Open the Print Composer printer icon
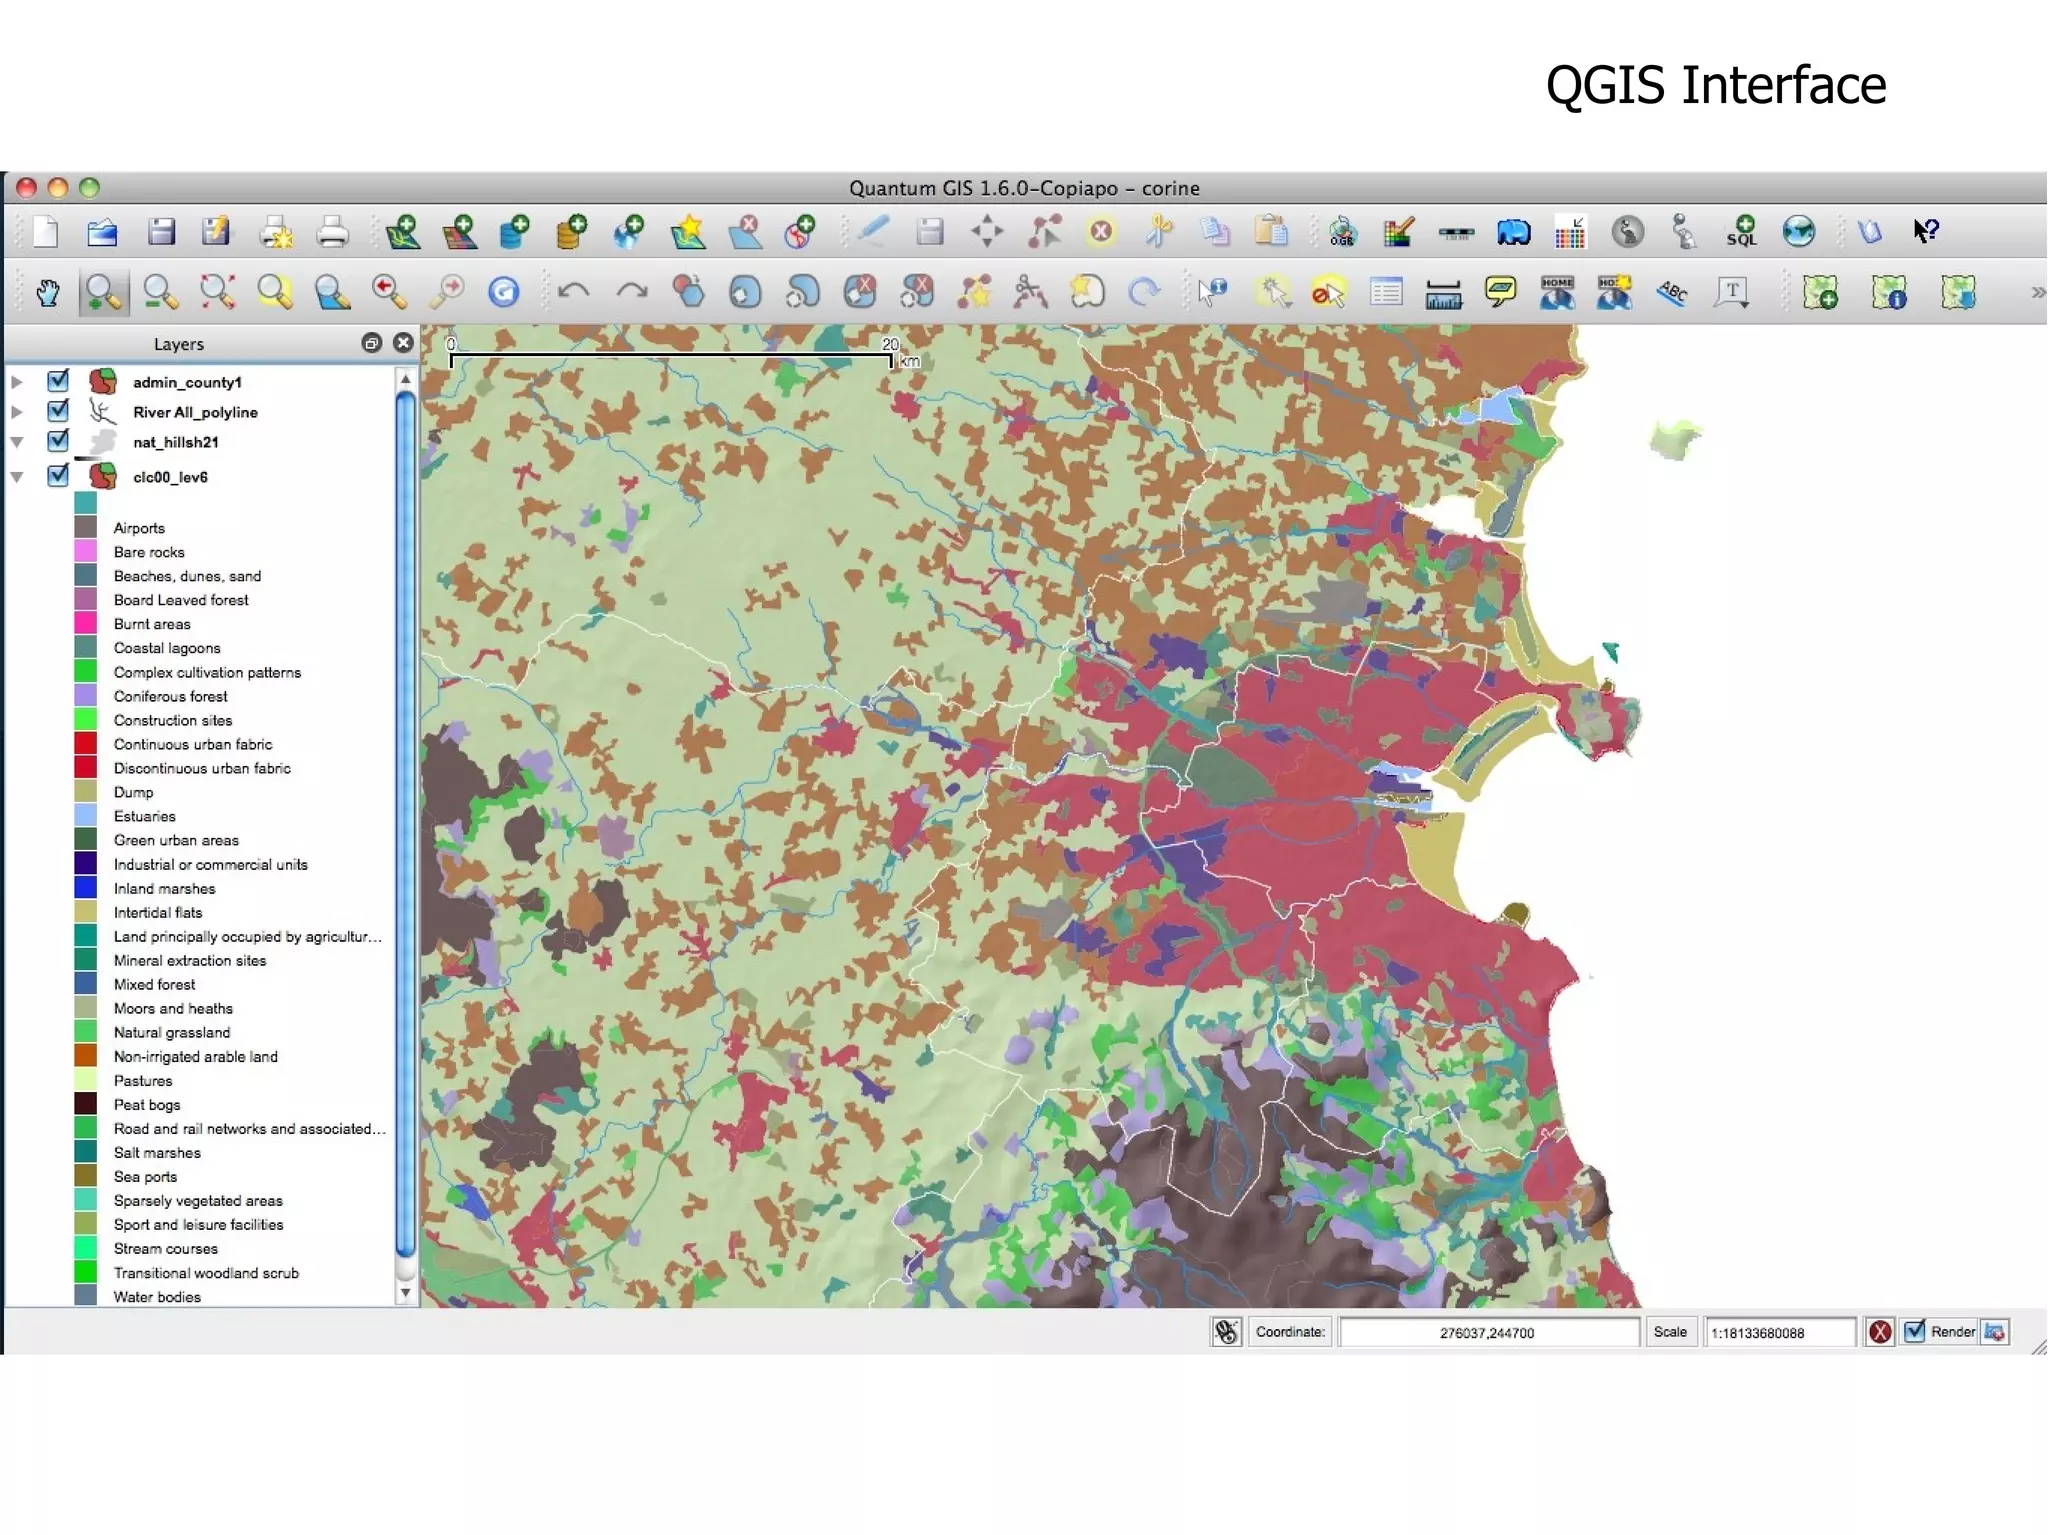 332,232
